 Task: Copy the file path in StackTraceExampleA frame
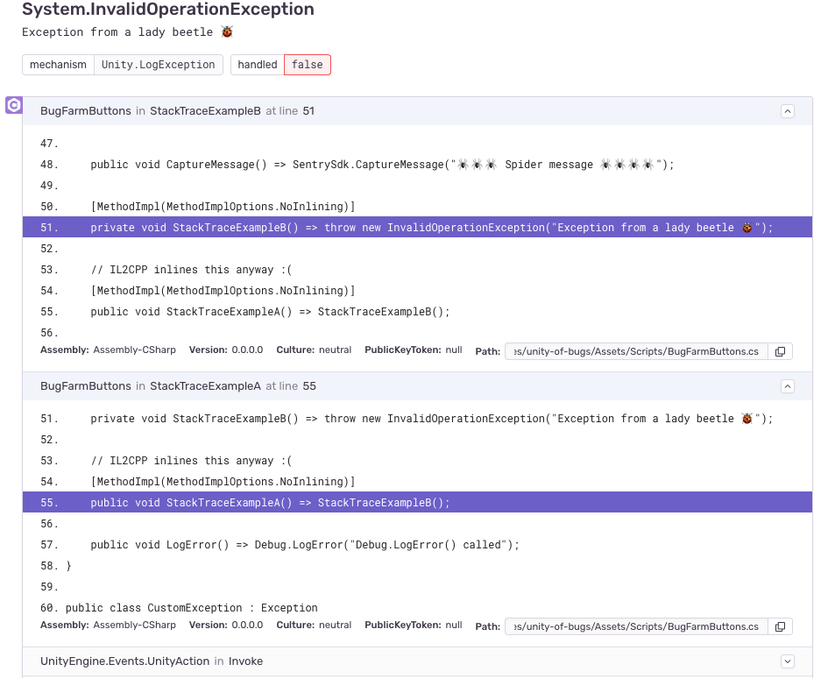(x=779, y=625)
